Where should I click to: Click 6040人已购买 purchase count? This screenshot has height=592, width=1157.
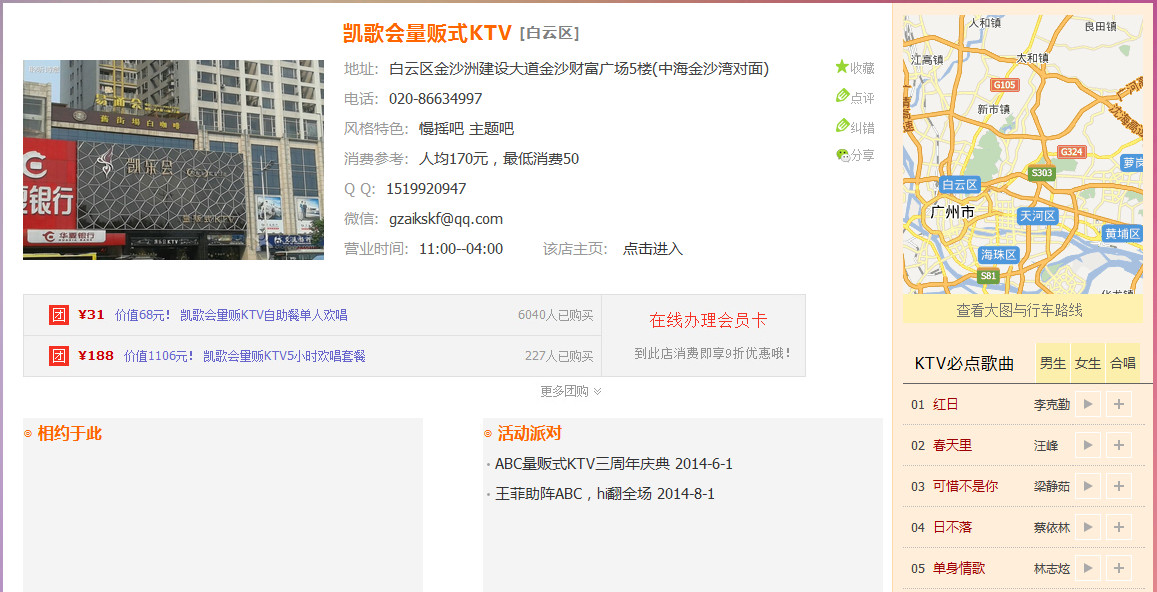tap(556, 315)
